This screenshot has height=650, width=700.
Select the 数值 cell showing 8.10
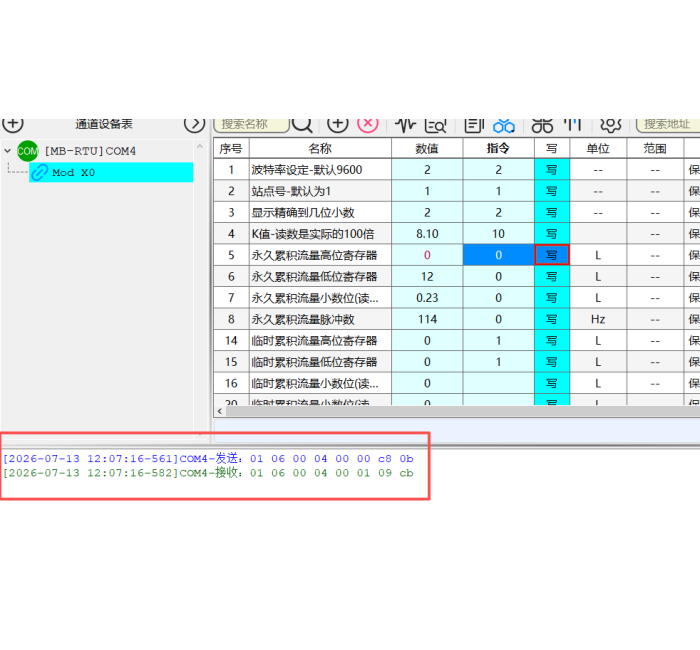coord(427,234)
